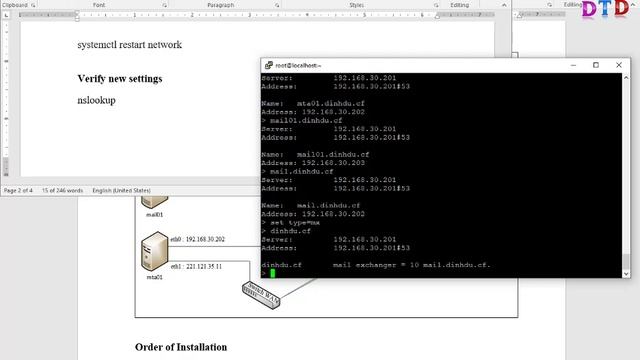Click the green terminal cursor prompt
640x360 pixels.
coord(273,273)
